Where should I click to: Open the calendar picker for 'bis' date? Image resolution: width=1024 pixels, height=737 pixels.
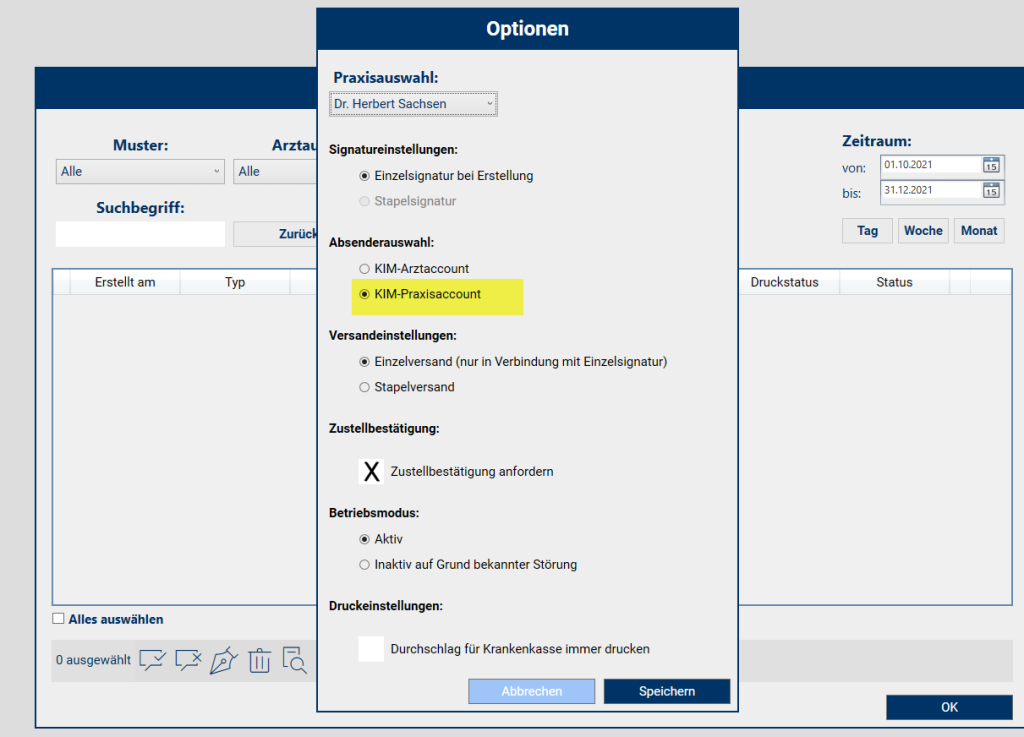click(x=991, y=190)
